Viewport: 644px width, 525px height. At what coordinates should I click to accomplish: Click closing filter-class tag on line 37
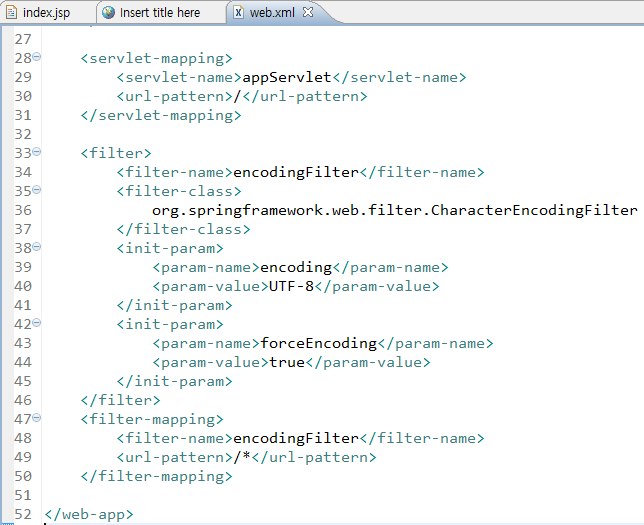click(184, 229)
